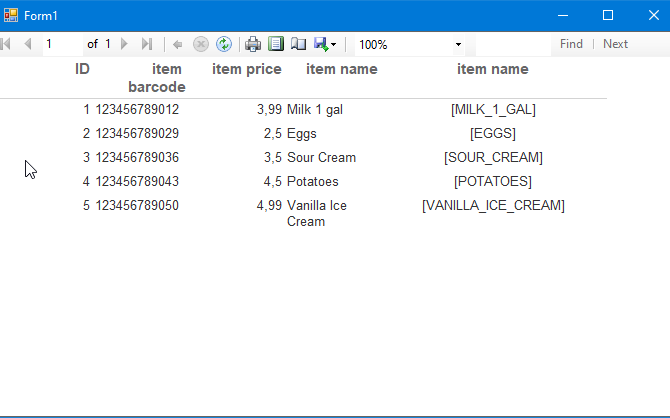Go to next page arrow

(x=124, y=44)
